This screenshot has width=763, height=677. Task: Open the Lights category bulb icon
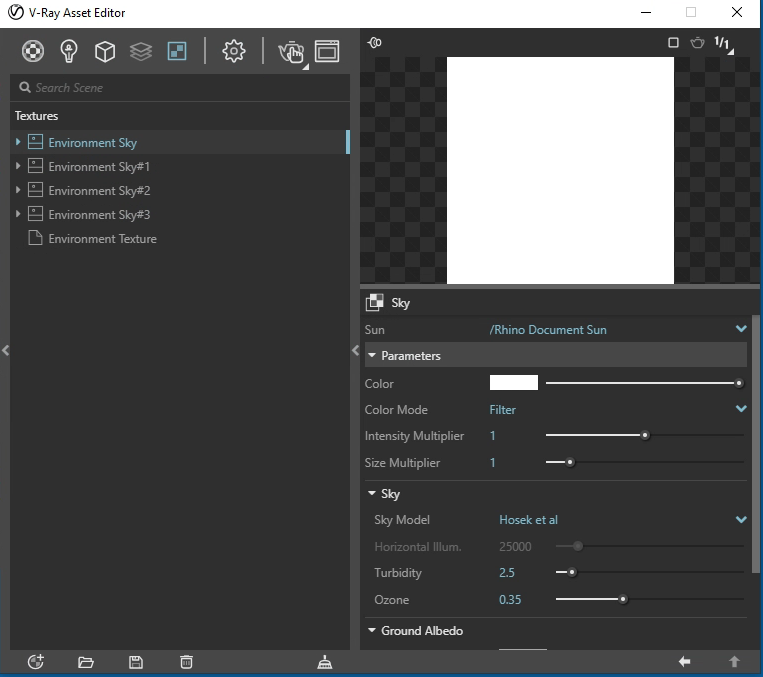[x=69, y=51]
